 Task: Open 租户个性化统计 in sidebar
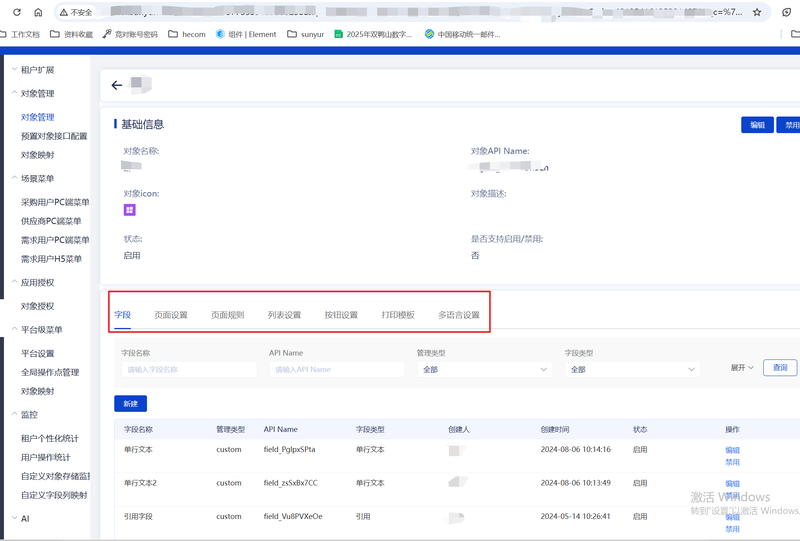(x=50, y=438)
